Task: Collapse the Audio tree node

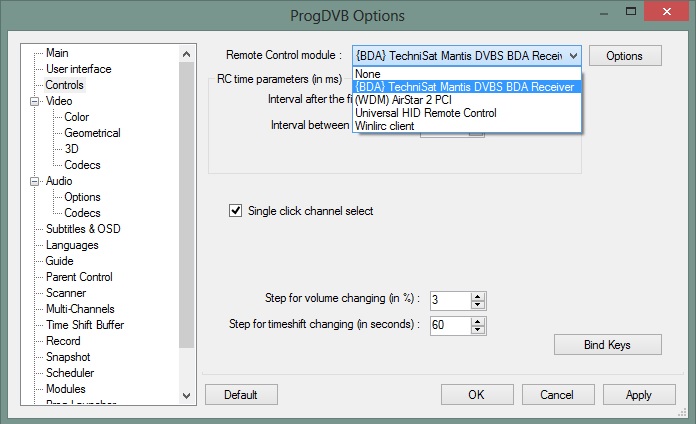Action: point(37,181)
